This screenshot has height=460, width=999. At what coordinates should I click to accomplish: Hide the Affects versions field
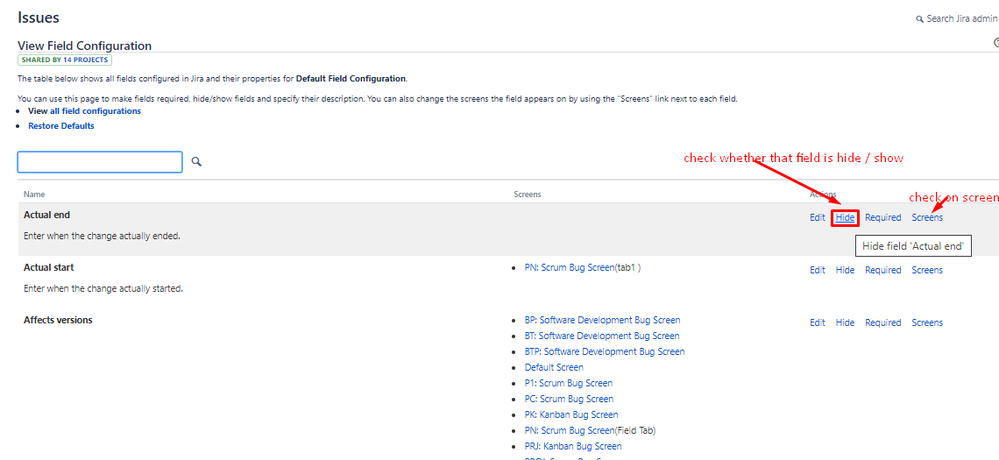pos(845,323)
